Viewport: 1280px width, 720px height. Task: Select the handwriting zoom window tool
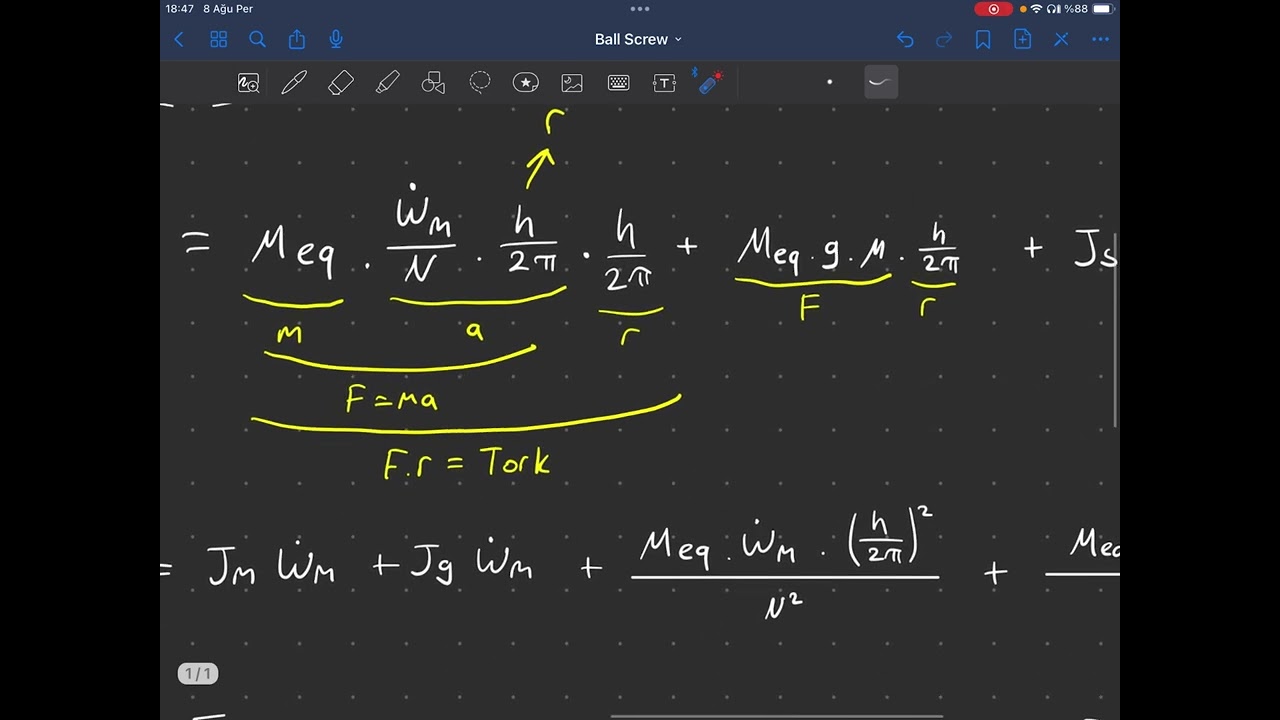(x=248, y=83)
